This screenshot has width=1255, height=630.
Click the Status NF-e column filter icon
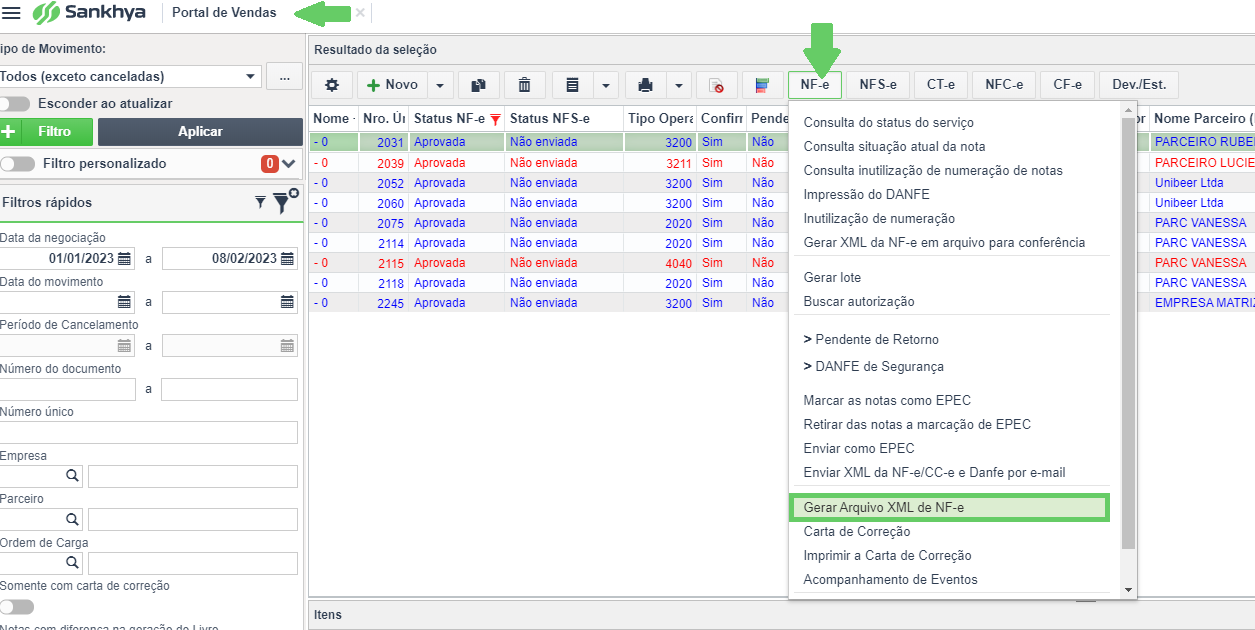pos(495,119)
